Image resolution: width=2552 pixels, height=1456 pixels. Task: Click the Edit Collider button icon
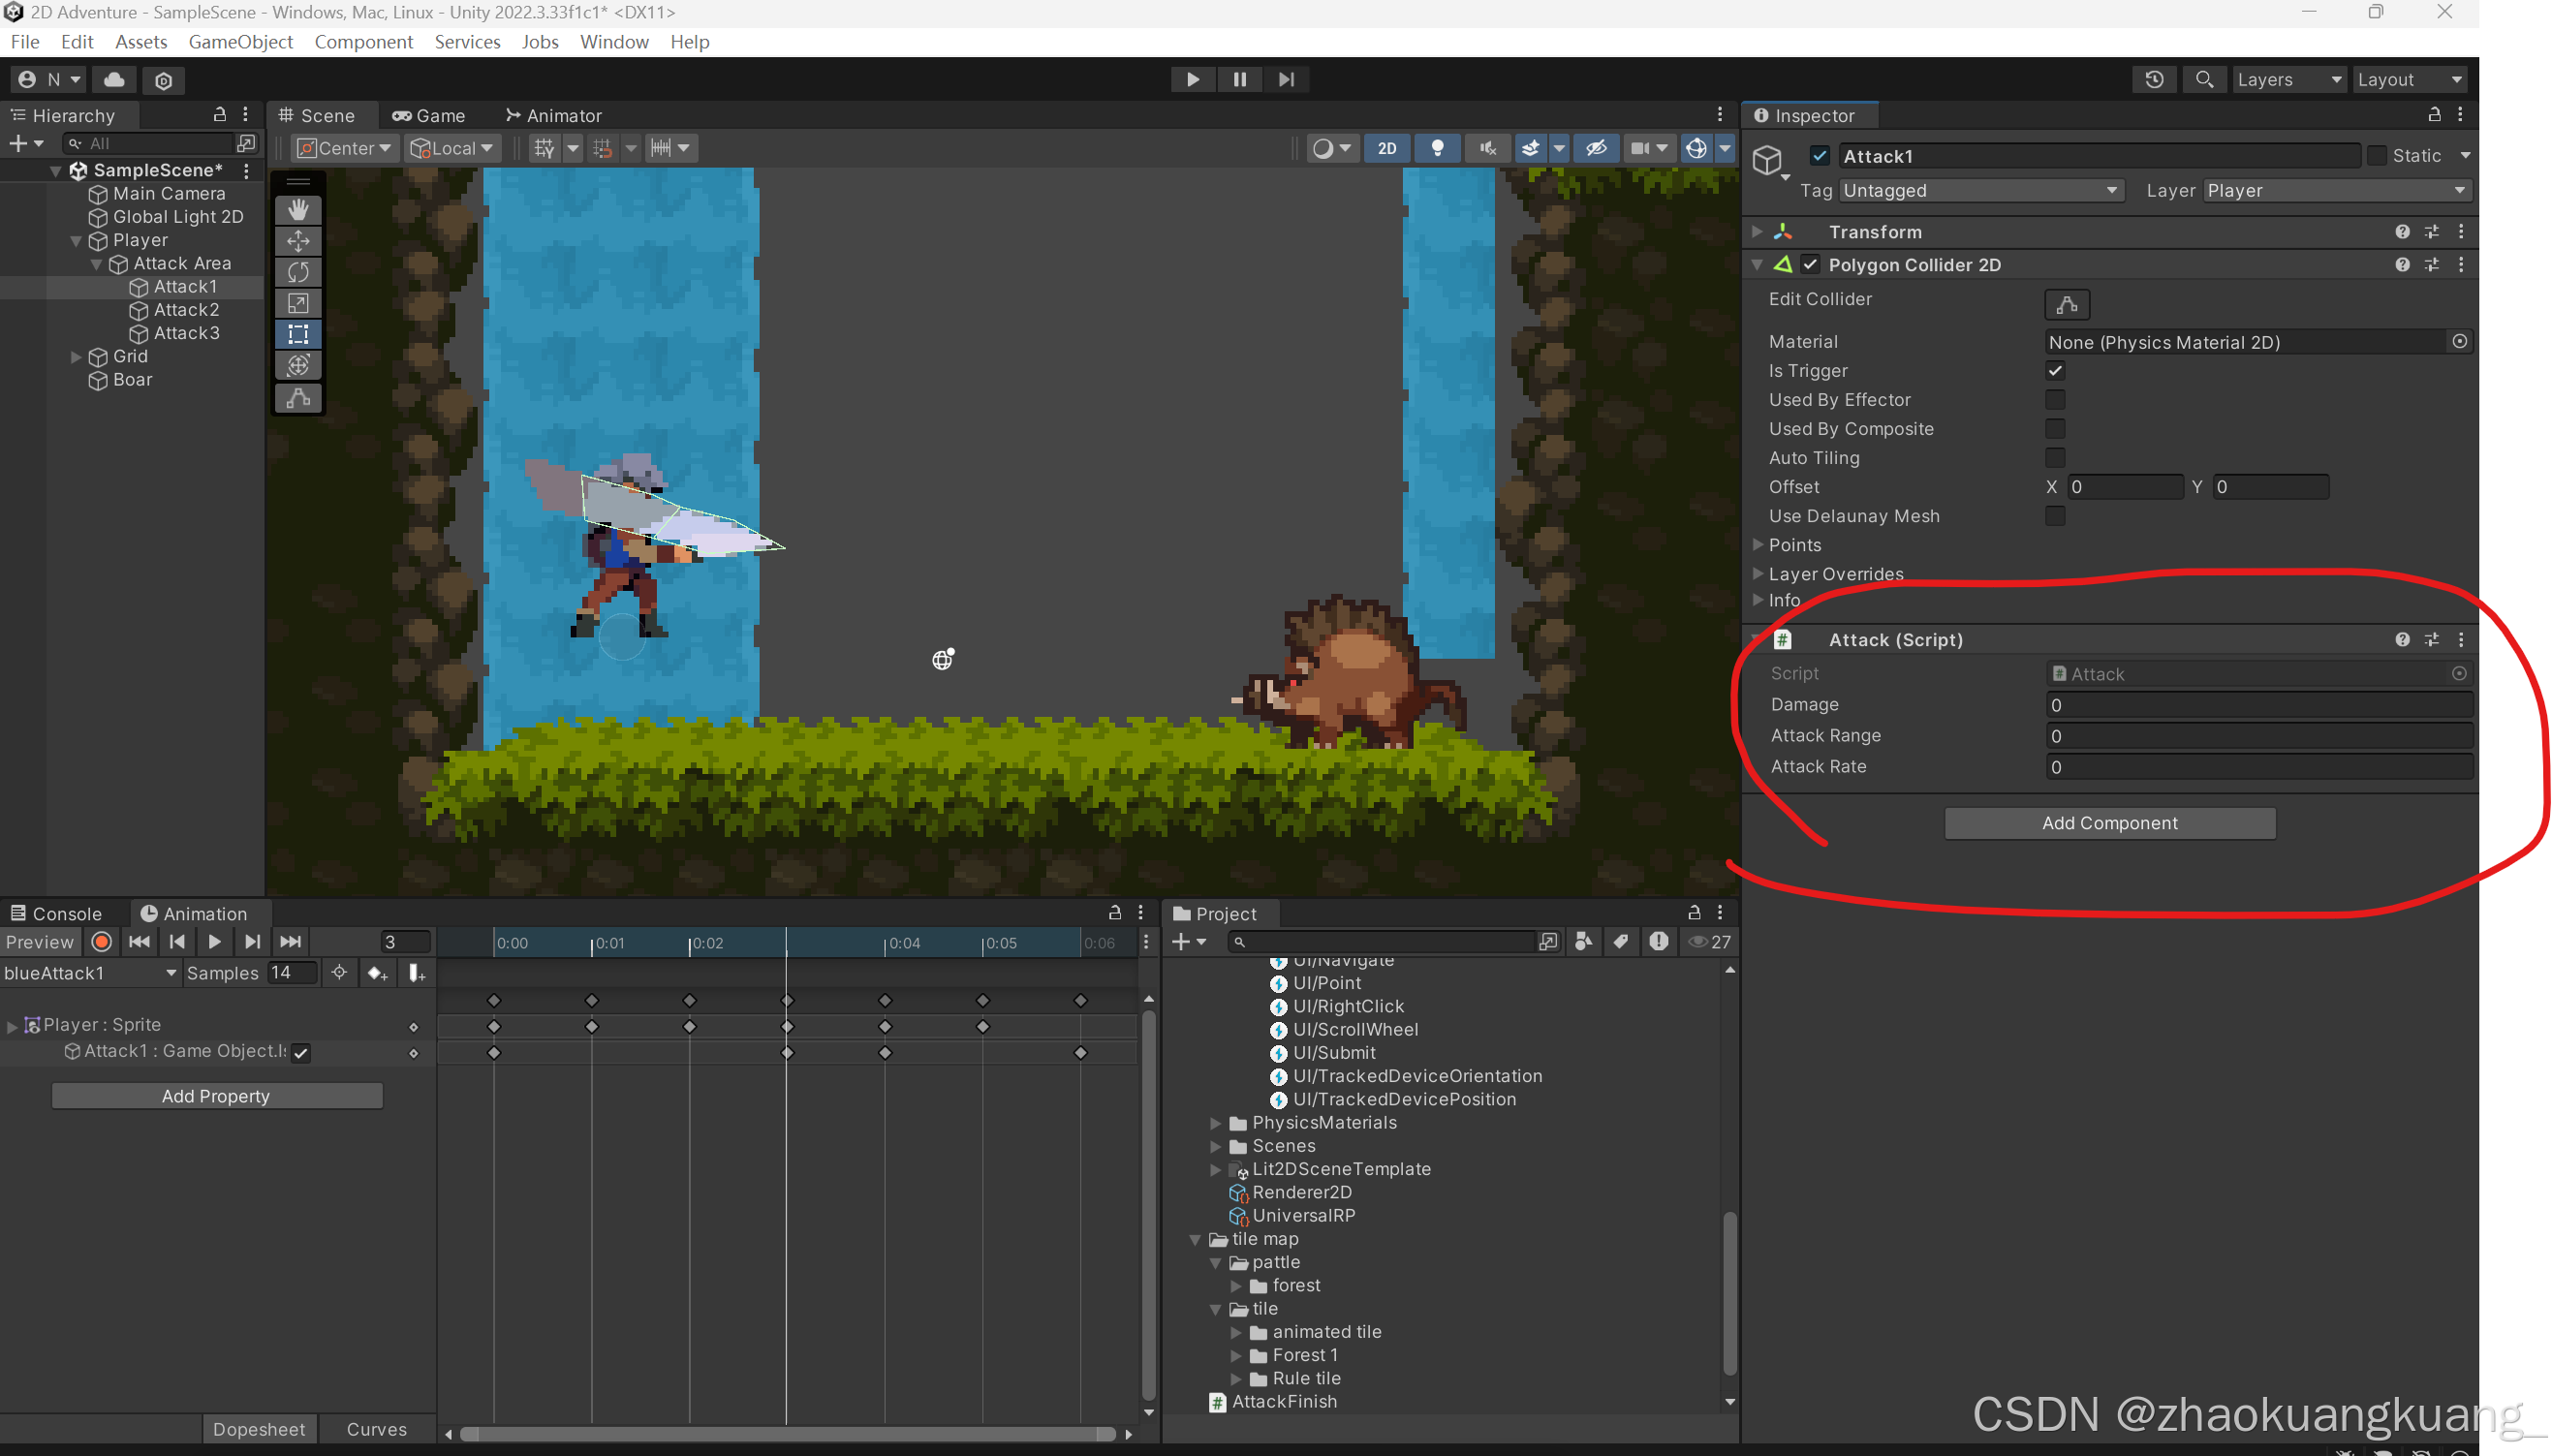[x=2067, y=304]
